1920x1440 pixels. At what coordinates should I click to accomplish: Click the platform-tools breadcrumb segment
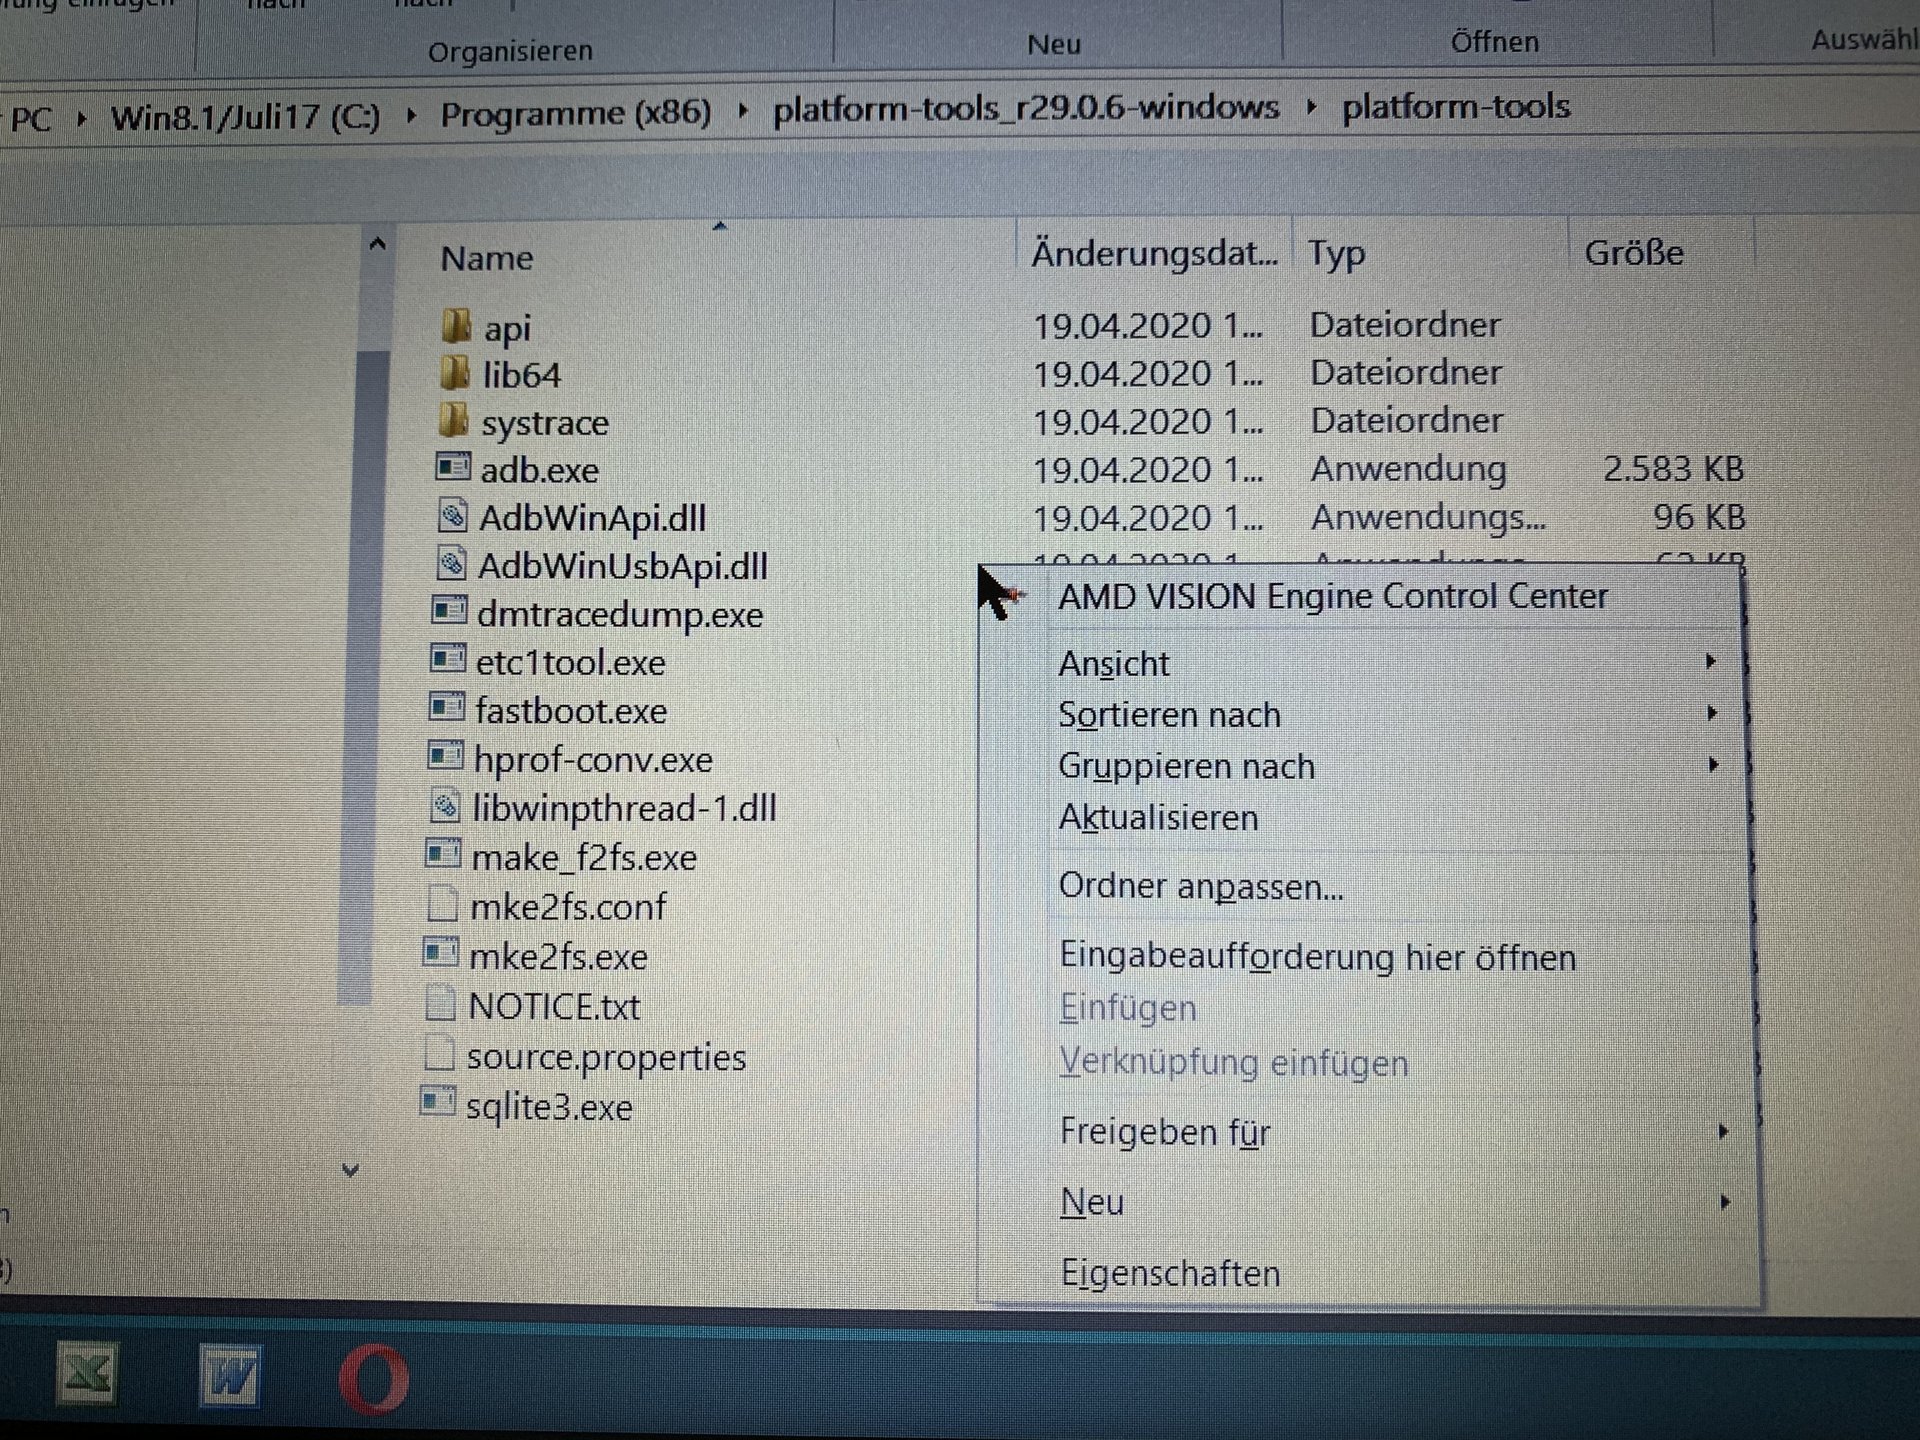click(1456, 106)
